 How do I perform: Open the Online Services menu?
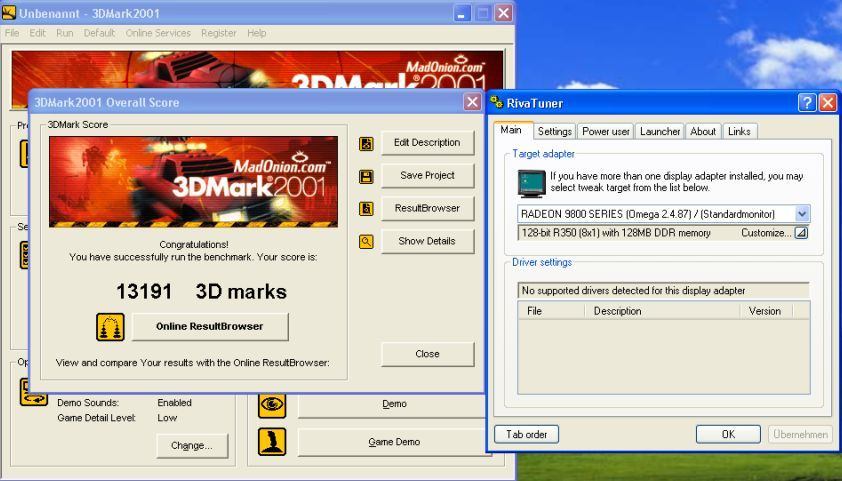tap(158, 33)
